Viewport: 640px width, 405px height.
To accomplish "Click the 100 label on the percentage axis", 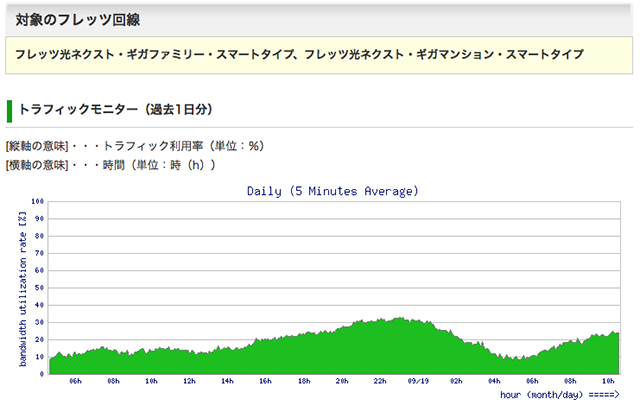I will point(38,201).
